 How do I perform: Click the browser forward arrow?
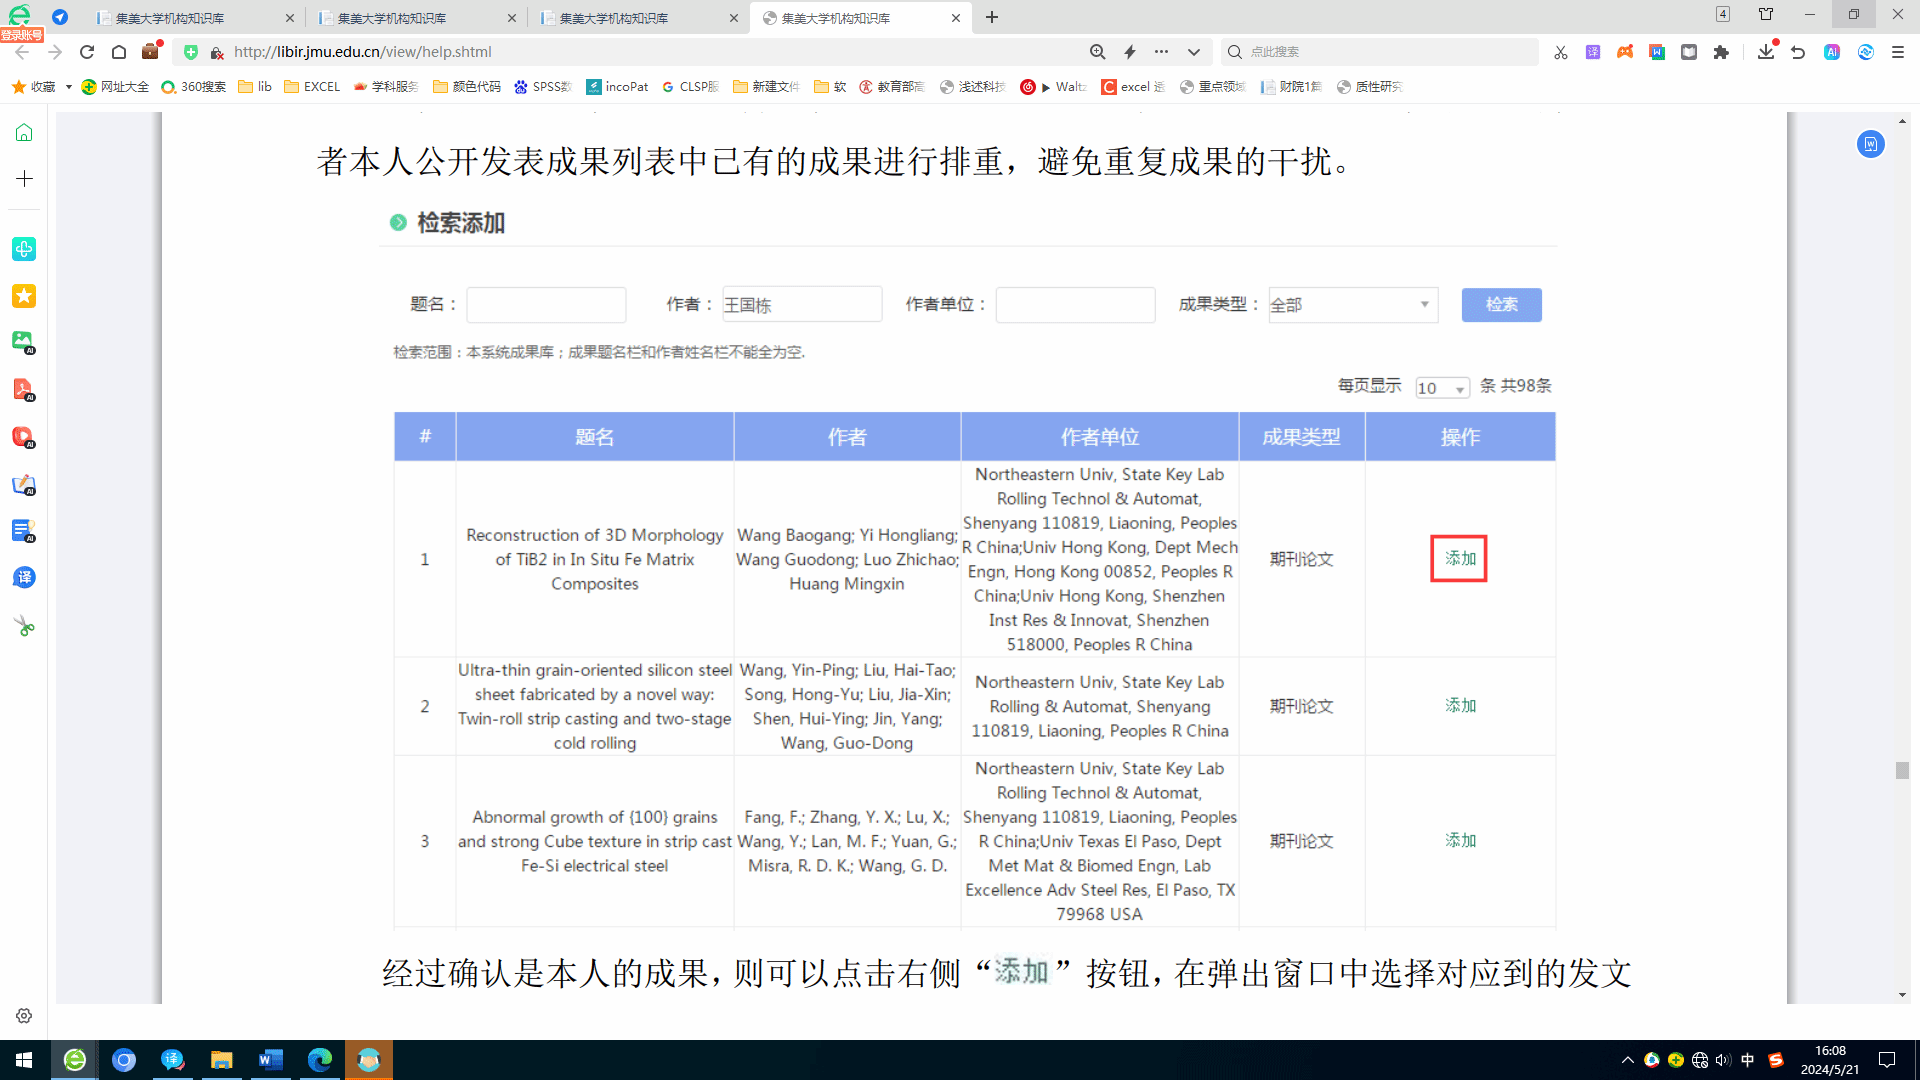(x=55, y=52)
